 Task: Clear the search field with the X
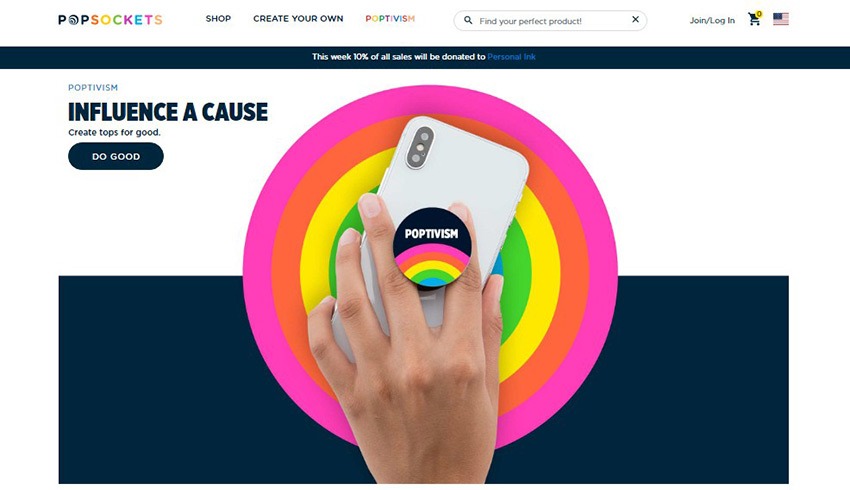(x=635, y=20)
